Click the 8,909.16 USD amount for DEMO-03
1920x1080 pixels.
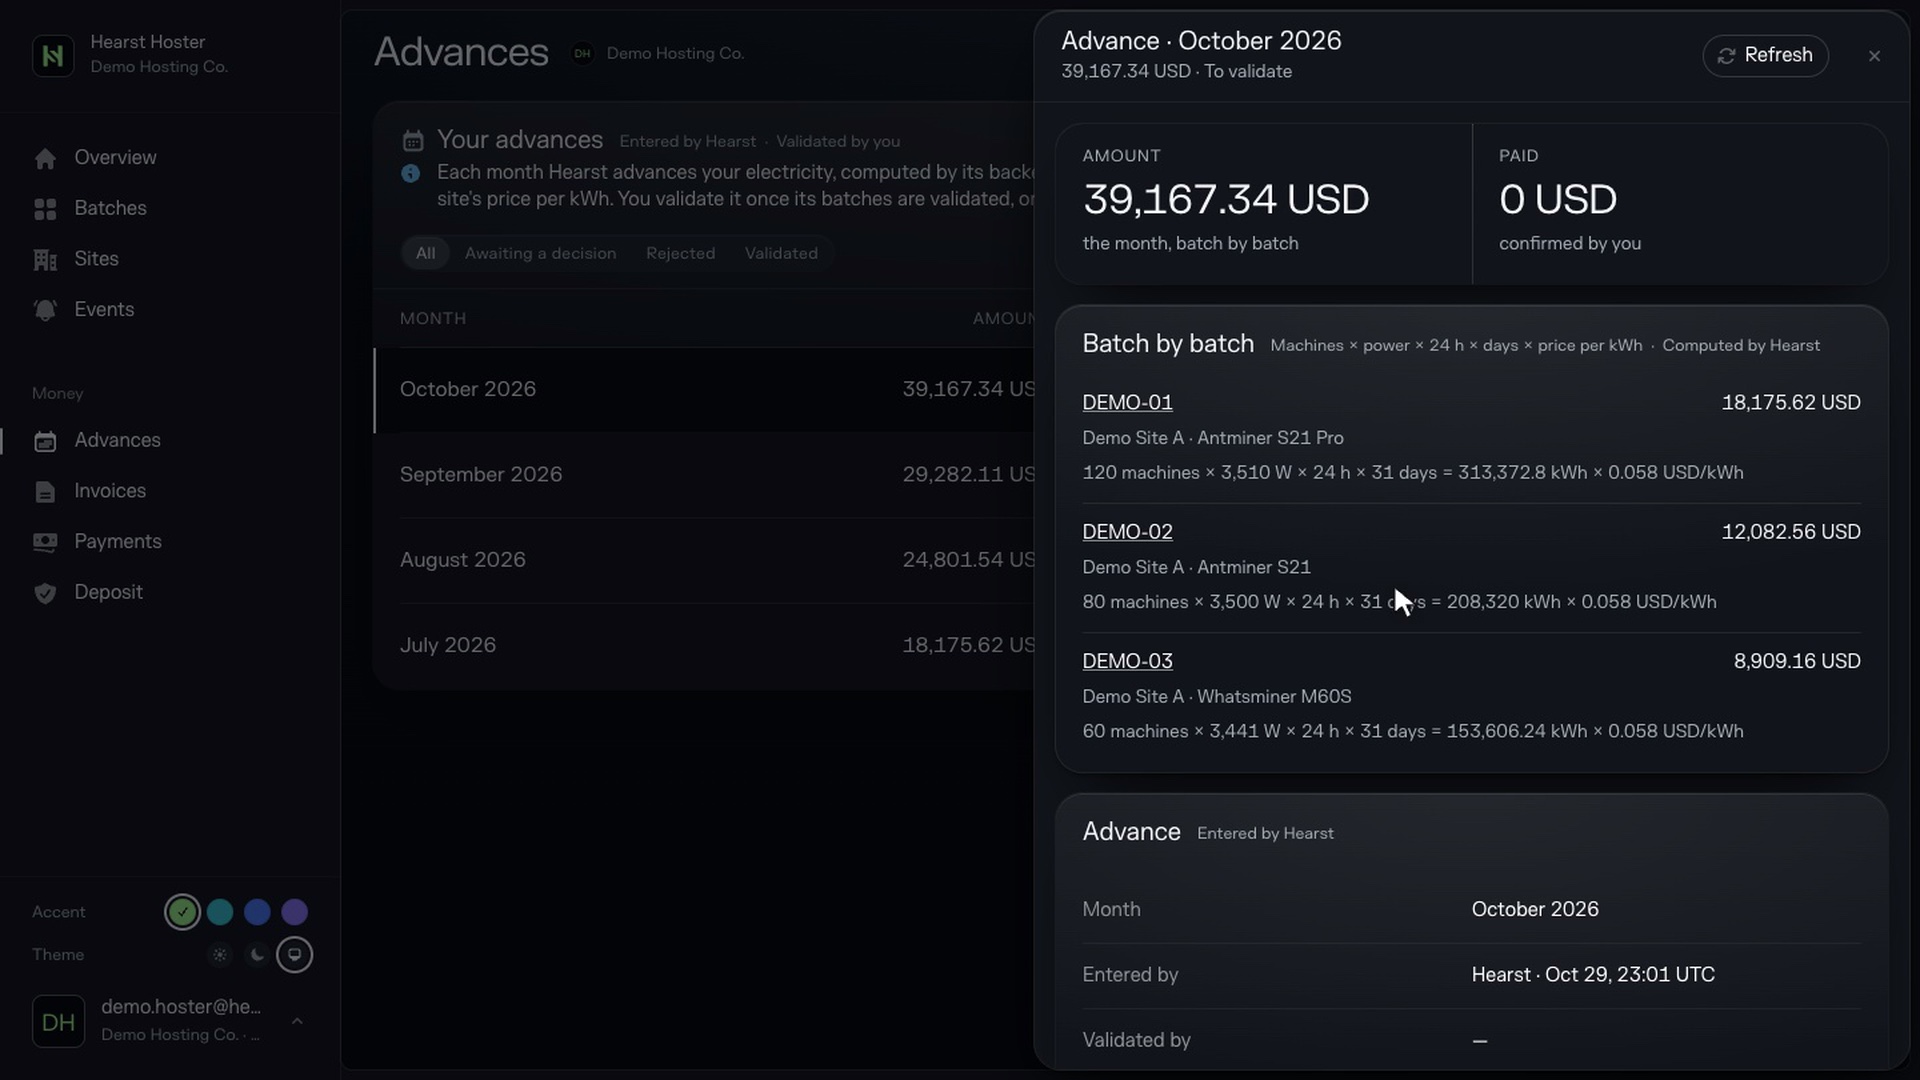click(x=1796, y=661)
